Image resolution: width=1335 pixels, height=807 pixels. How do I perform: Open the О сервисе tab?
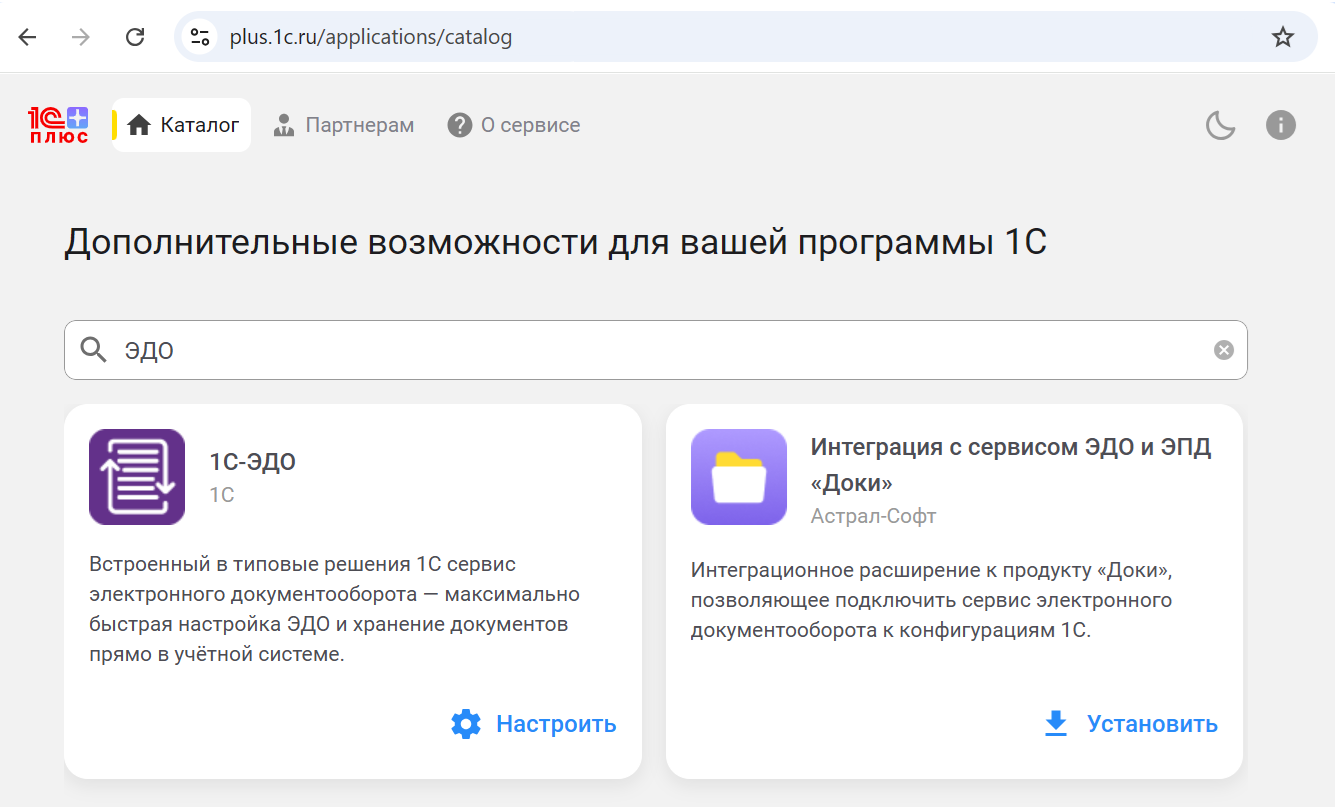[x=514, y=125]
